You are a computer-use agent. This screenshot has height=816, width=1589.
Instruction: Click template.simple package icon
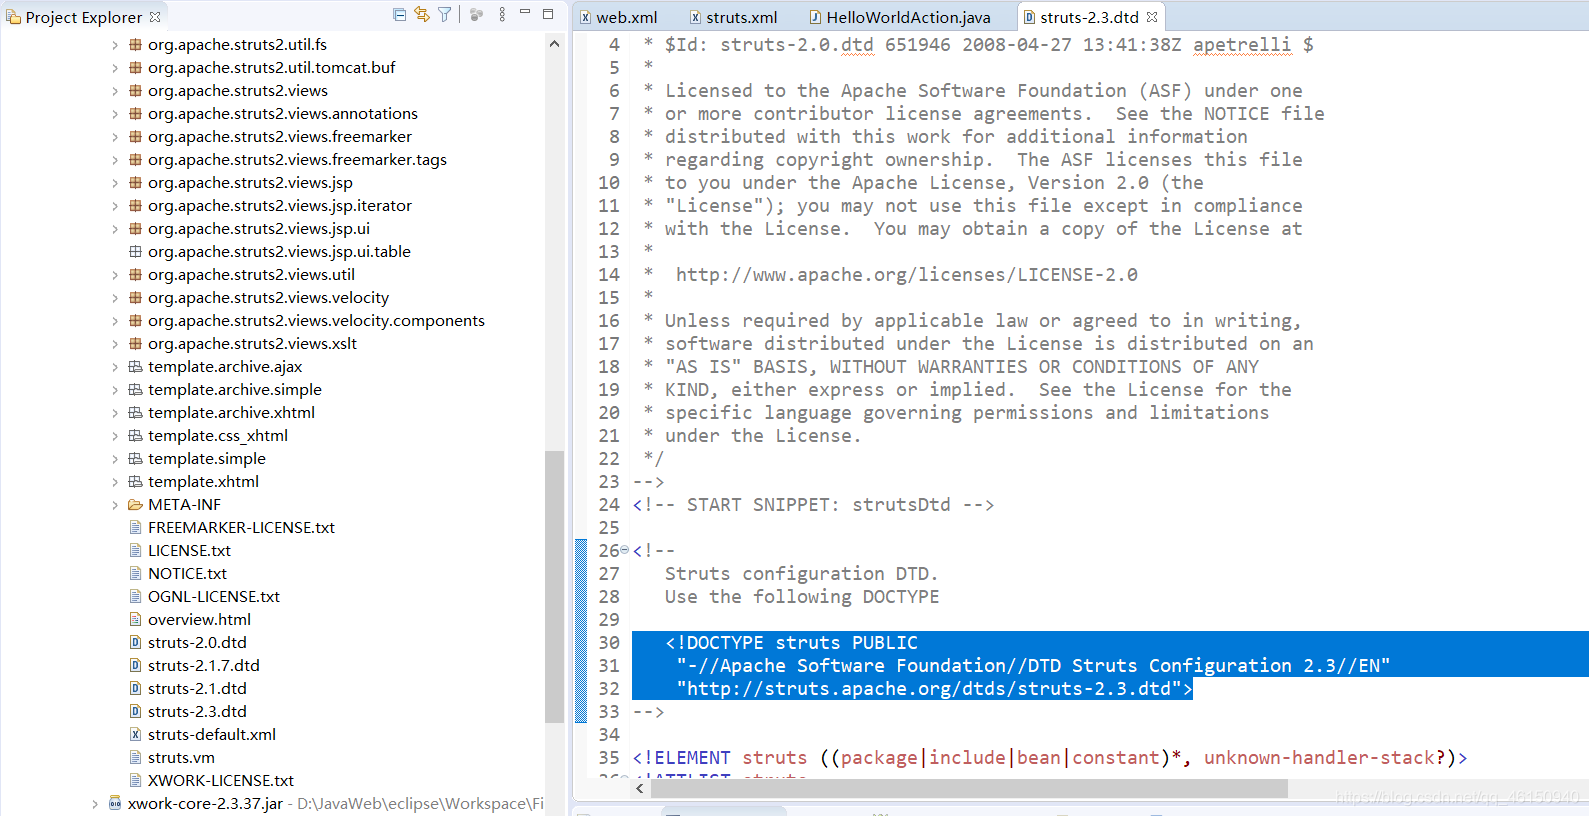pos(135,458)
